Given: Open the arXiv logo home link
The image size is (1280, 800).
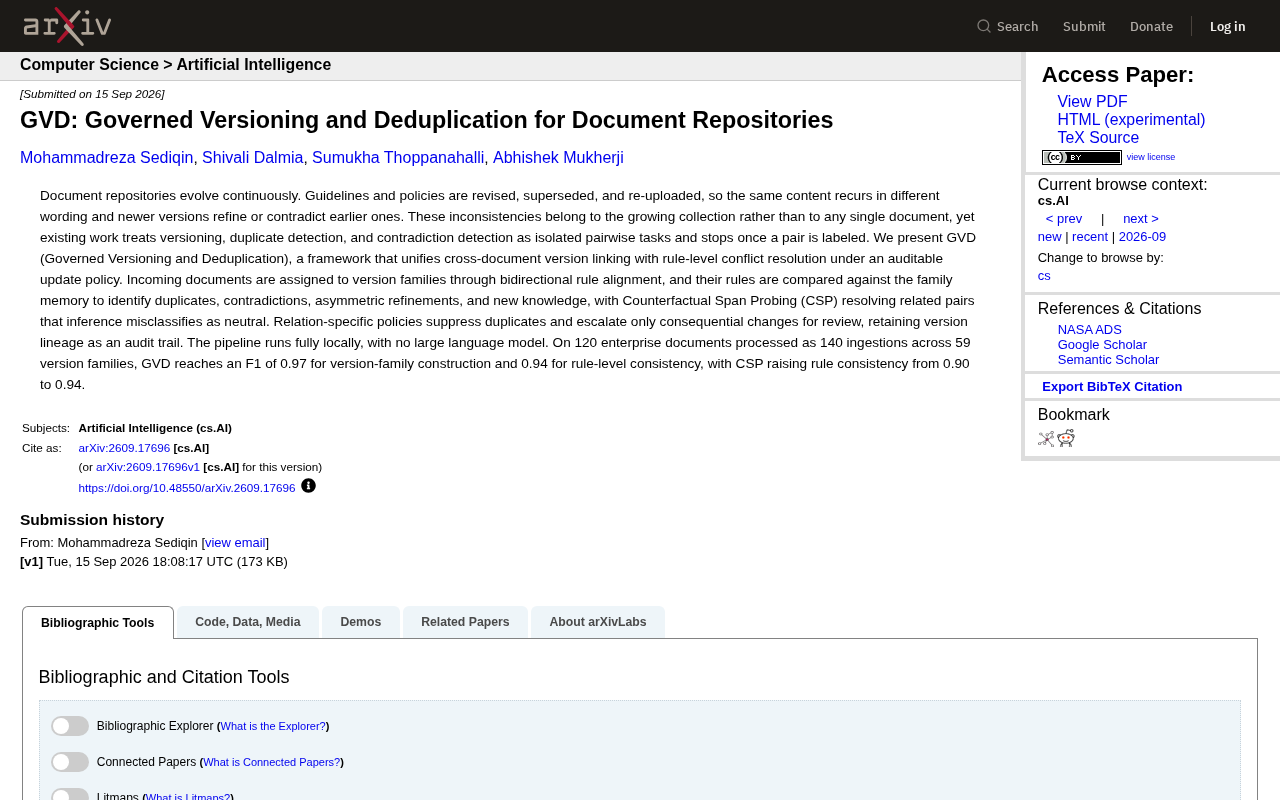Looking at the screenshot, I should tap(67, 26).
